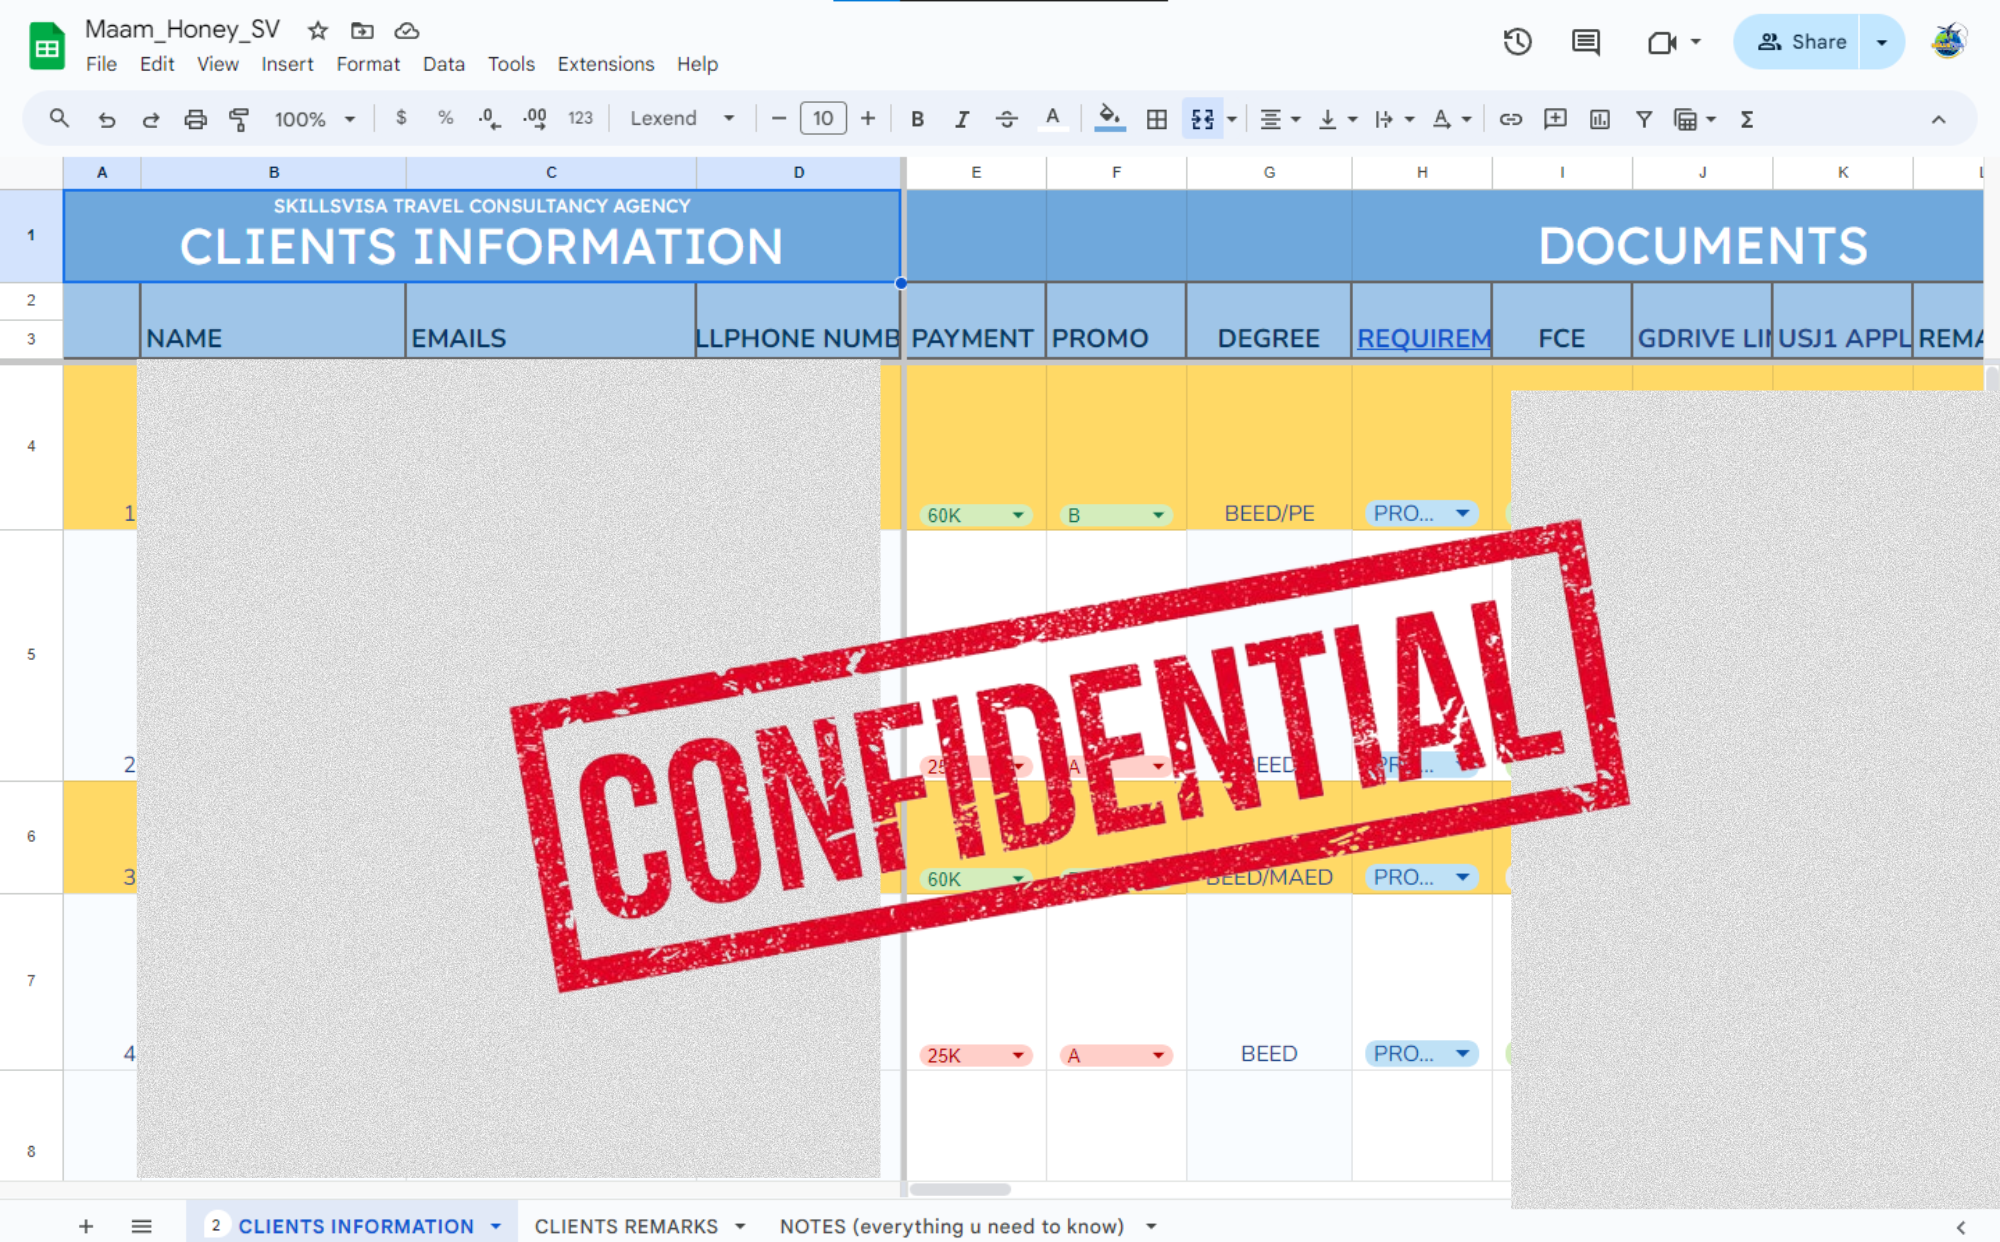
Task: Click the Share button
Action: click(x=1802, y=42)
